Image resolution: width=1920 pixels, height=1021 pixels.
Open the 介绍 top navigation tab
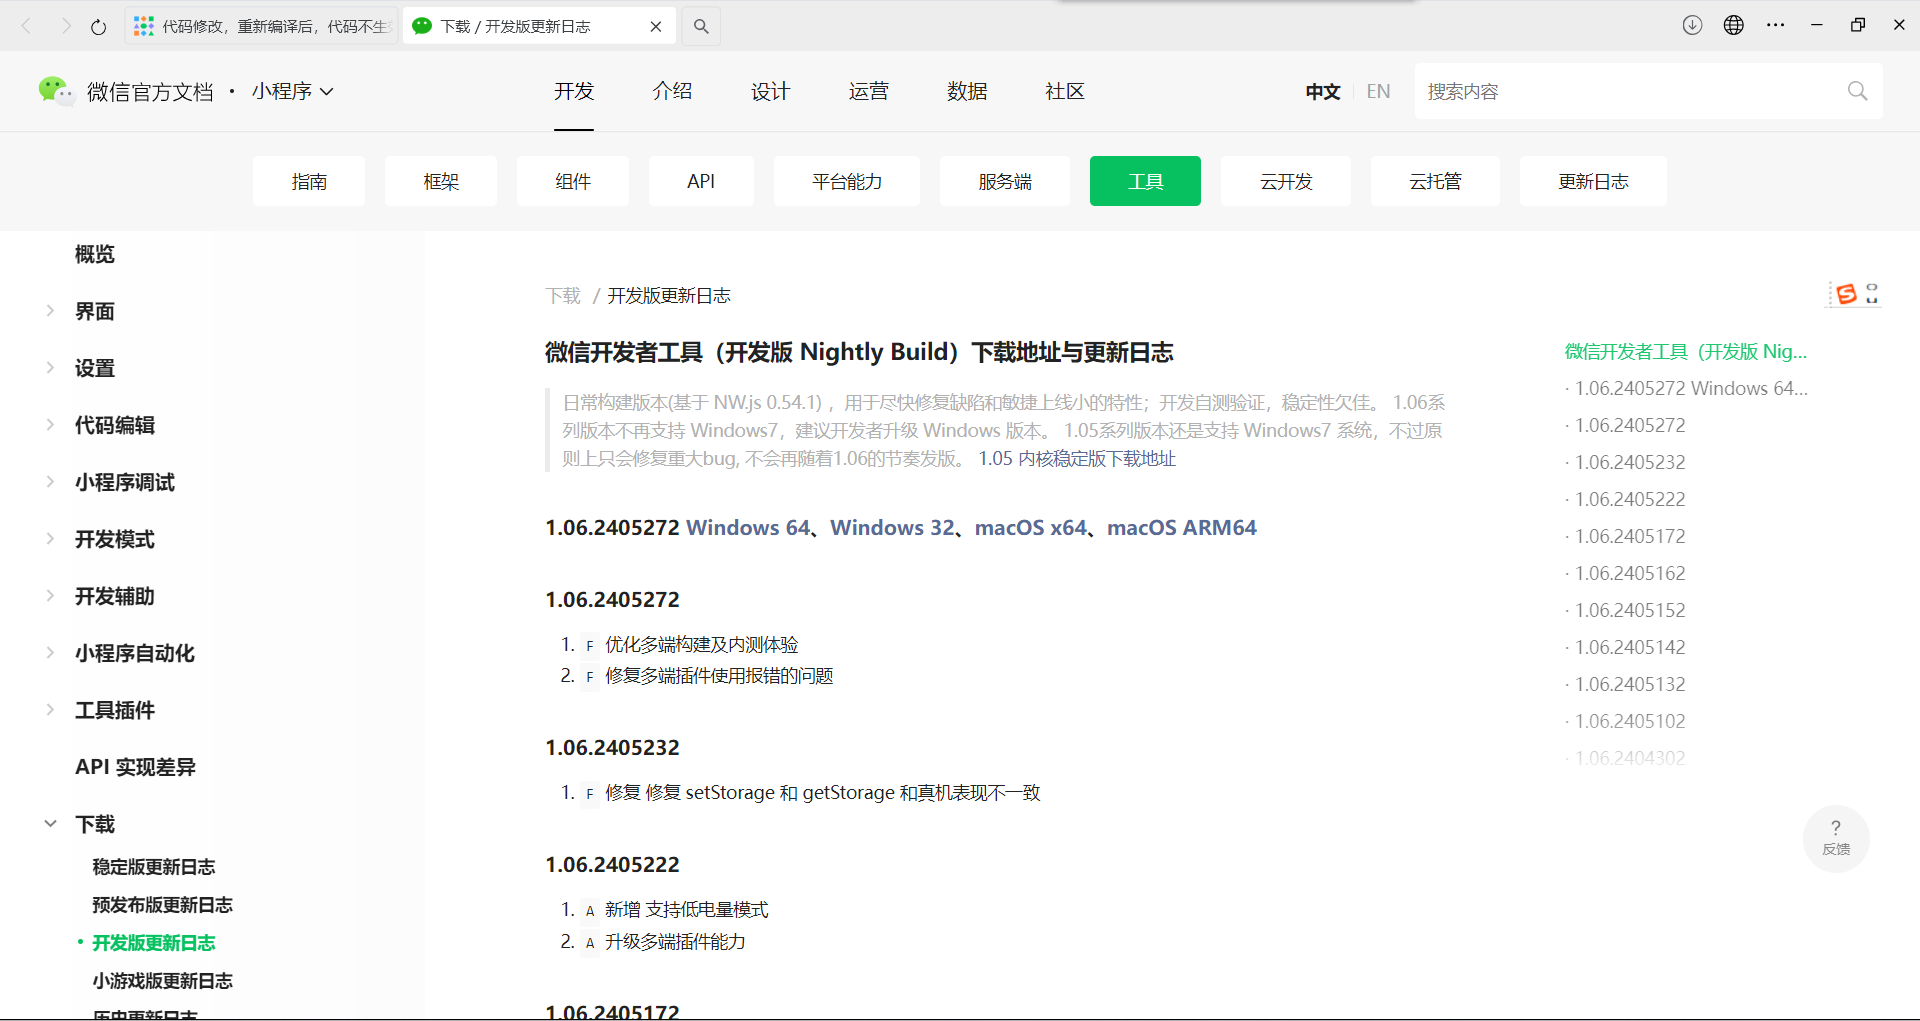[x=672, y=91]
